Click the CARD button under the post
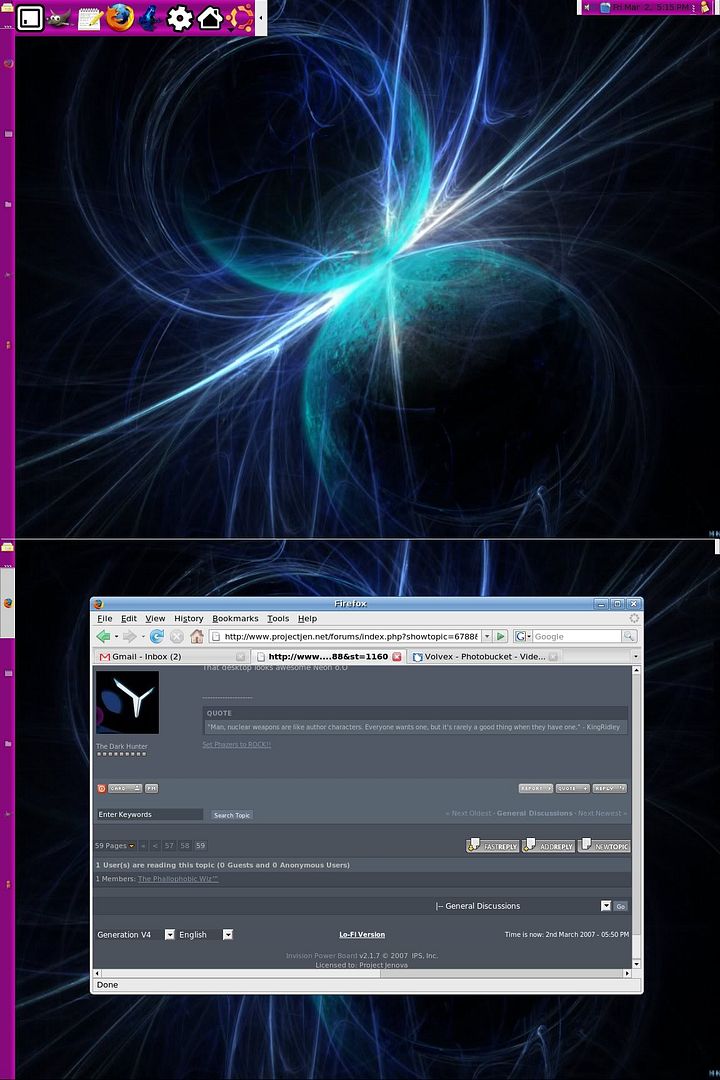Image resolution: width=720 pixels, height=1080 pixels. [x=125, y=788]
